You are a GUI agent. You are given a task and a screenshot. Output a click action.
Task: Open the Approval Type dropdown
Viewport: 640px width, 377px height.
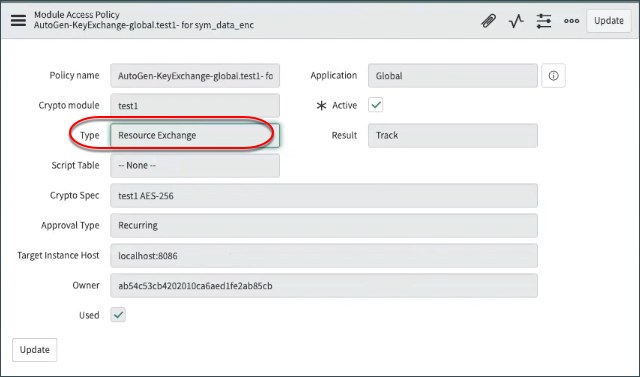(324, 225)
